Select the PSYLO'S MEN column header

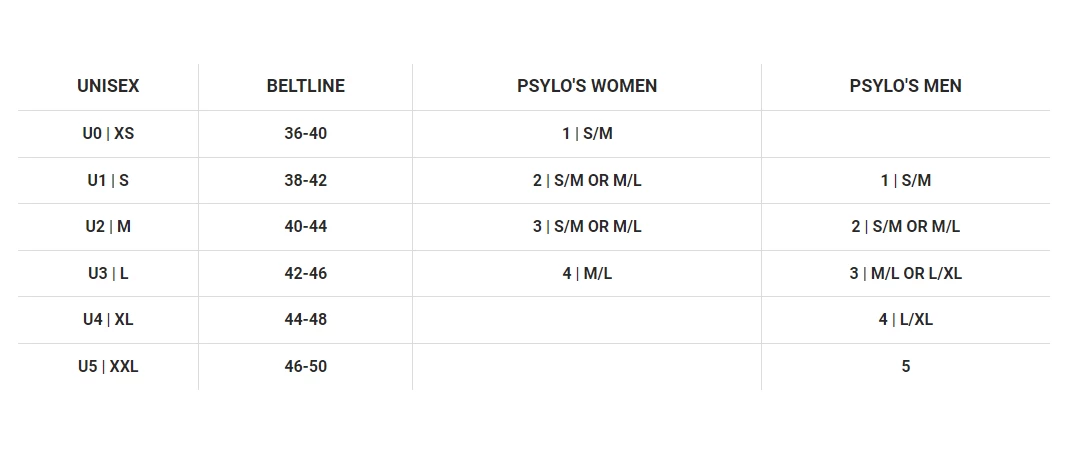click(x=905, y=86)
